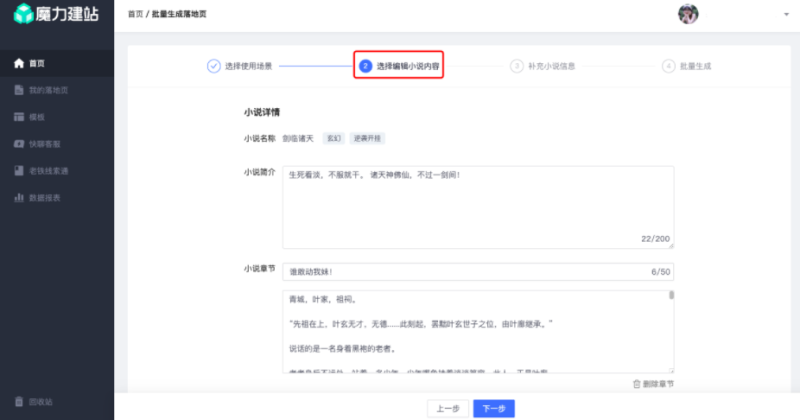Click the novel name text 剑临诸天
This screenshot has width=800, height=420.
298,138
